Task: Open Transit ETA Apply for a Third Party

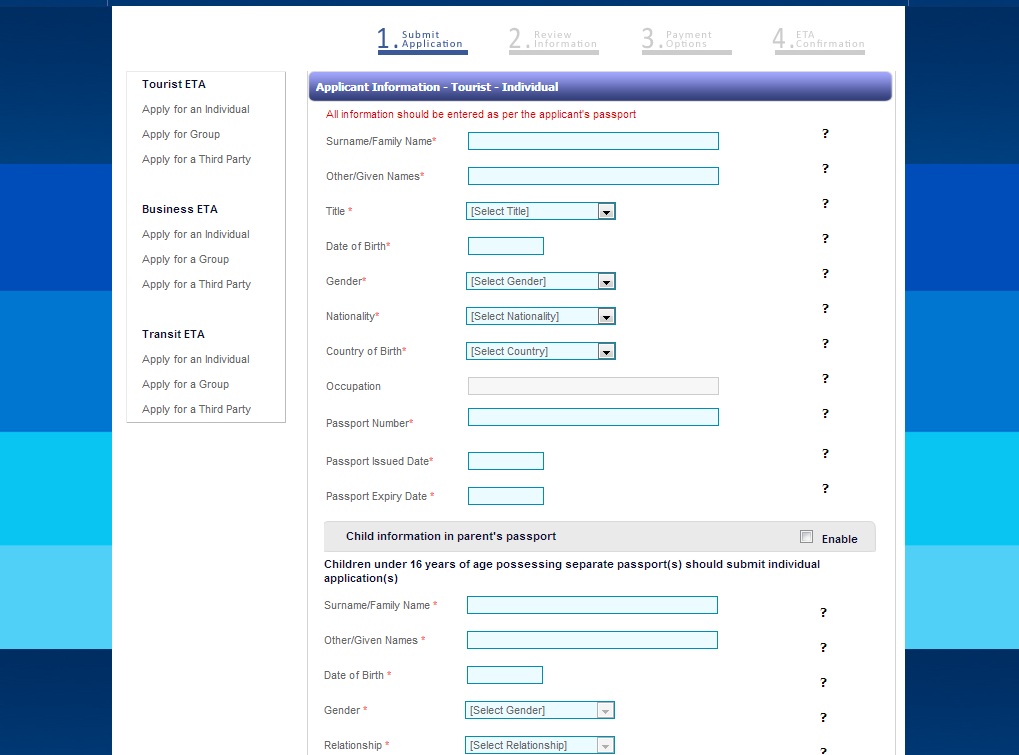Action: click(196, 409)
